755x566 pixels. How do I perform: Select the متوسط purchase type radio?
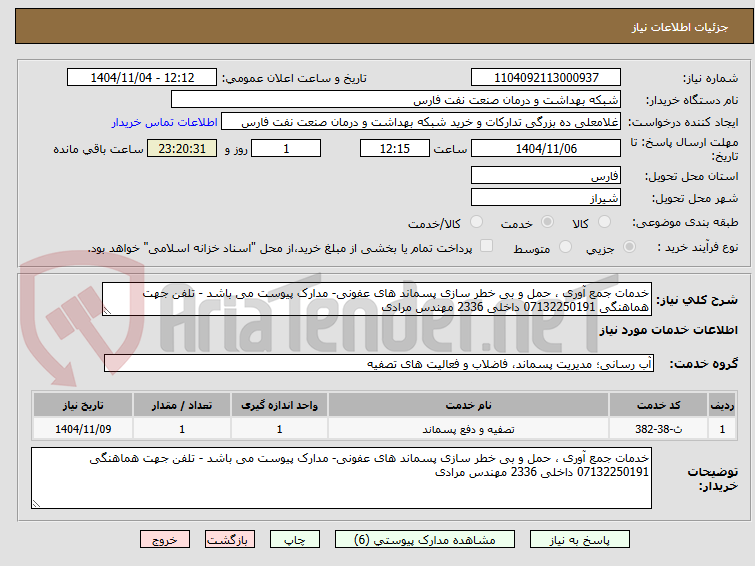(x=565, y=247)
